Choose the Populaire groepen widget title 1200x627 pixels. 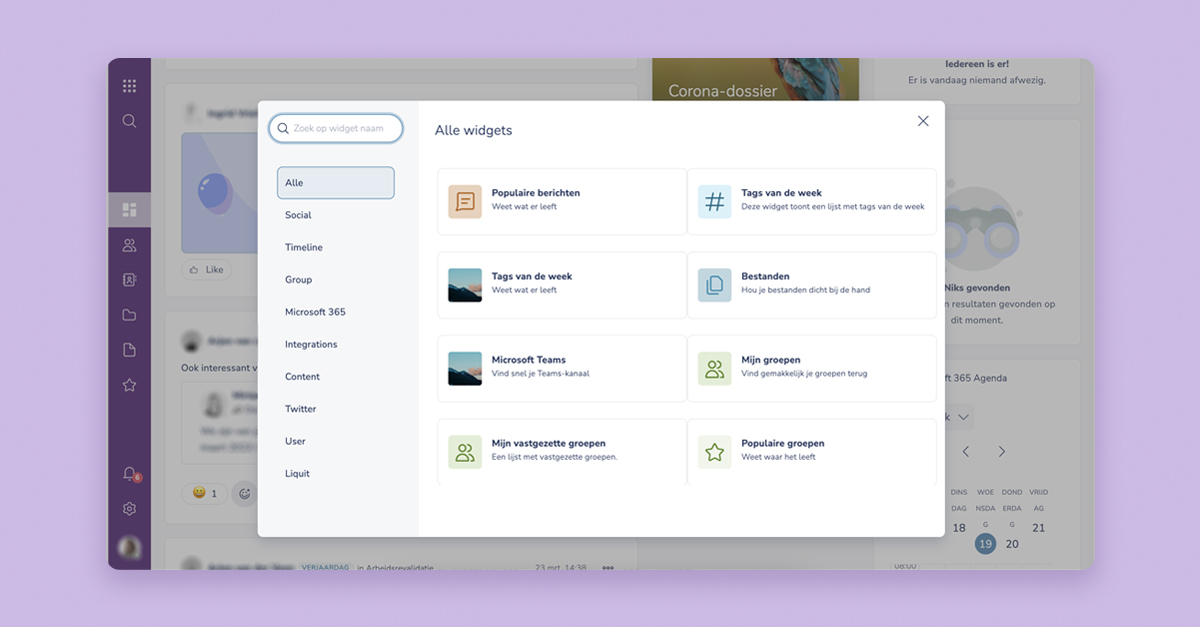tap(783, 443)
